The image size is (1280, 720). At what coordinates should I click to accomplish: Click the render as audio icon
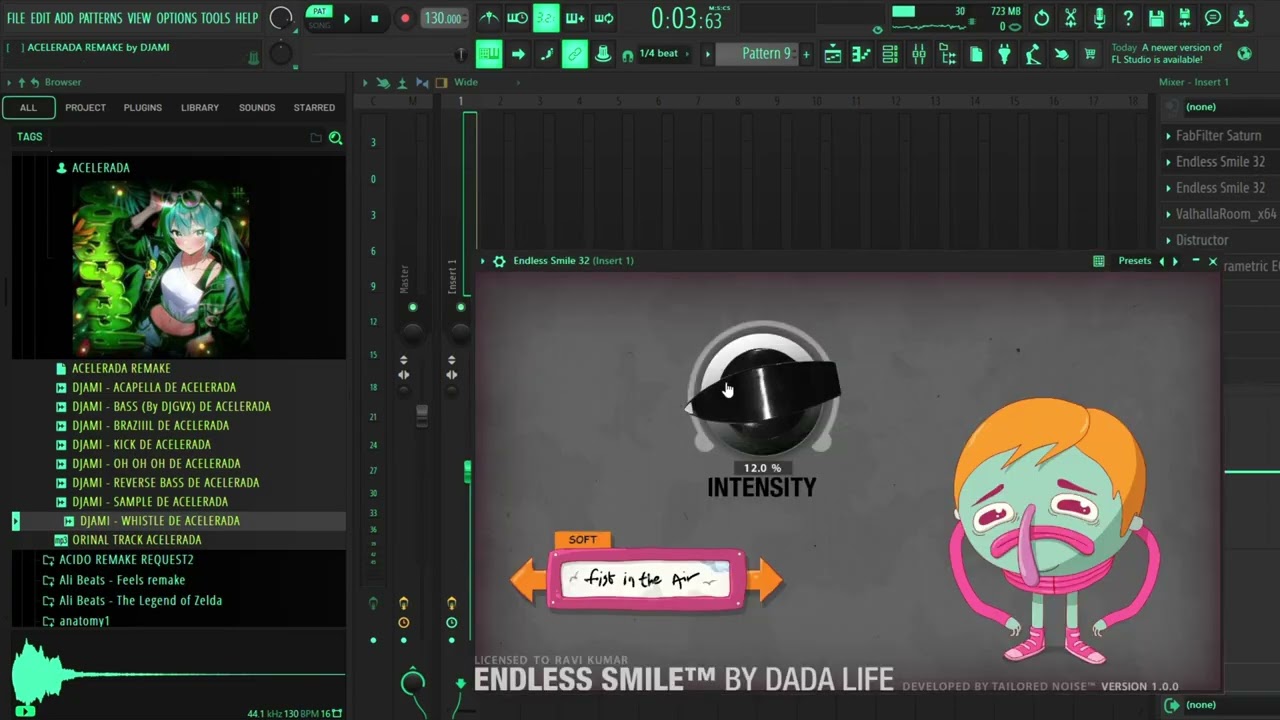pos(1185,18)
